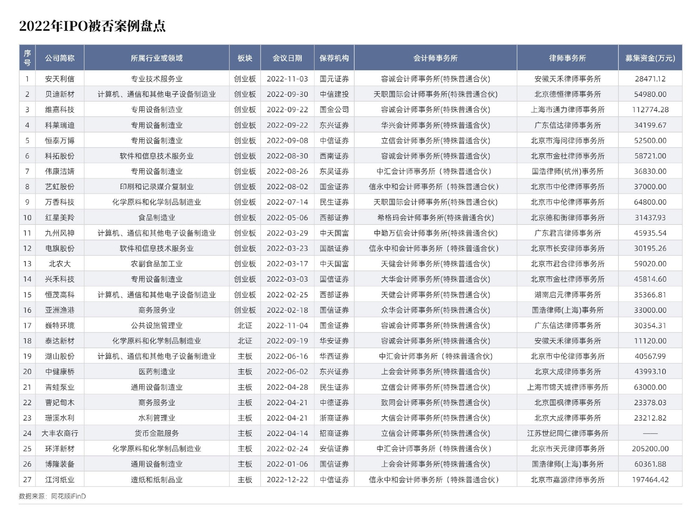The width and height of the screenshot is (700, 514).
Task: Select the date cell 2022-05-06
Action: pyautogui.click(x=288, y=217)
